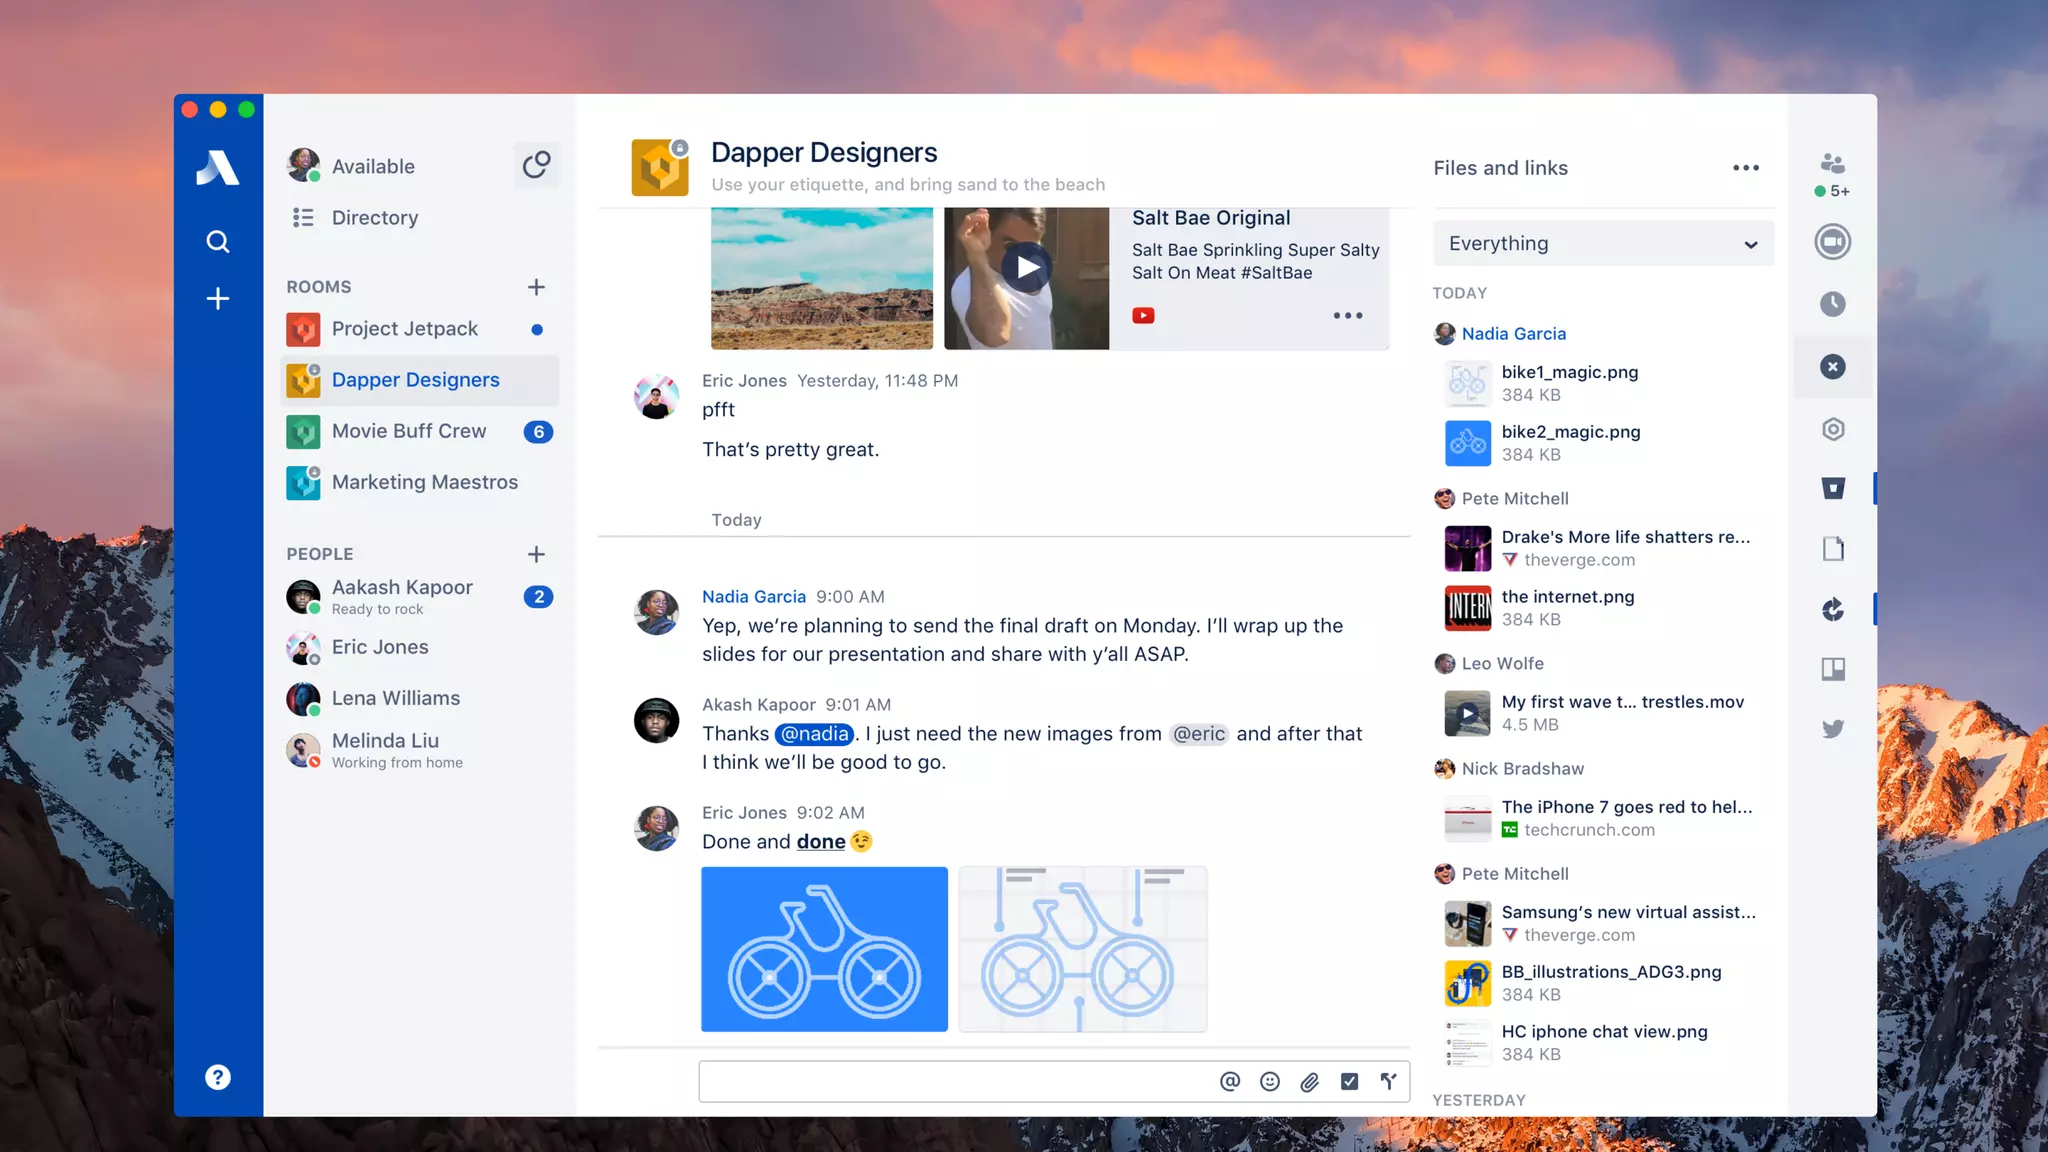
Task: Open the Twitter integration icon
Action: [1832, 729]
